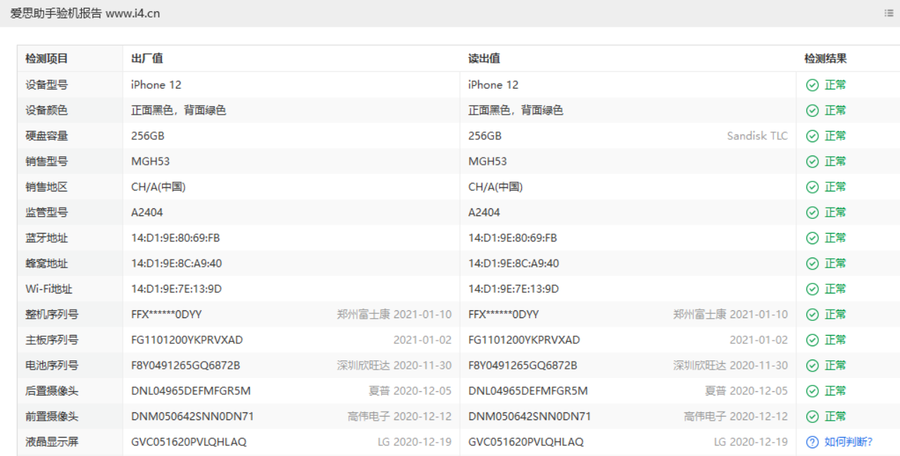Click read value 'MGH53' in 读出值 column
Image resolution: width=900 pixels, height=456 pixels.
click(x=487, y=161)
